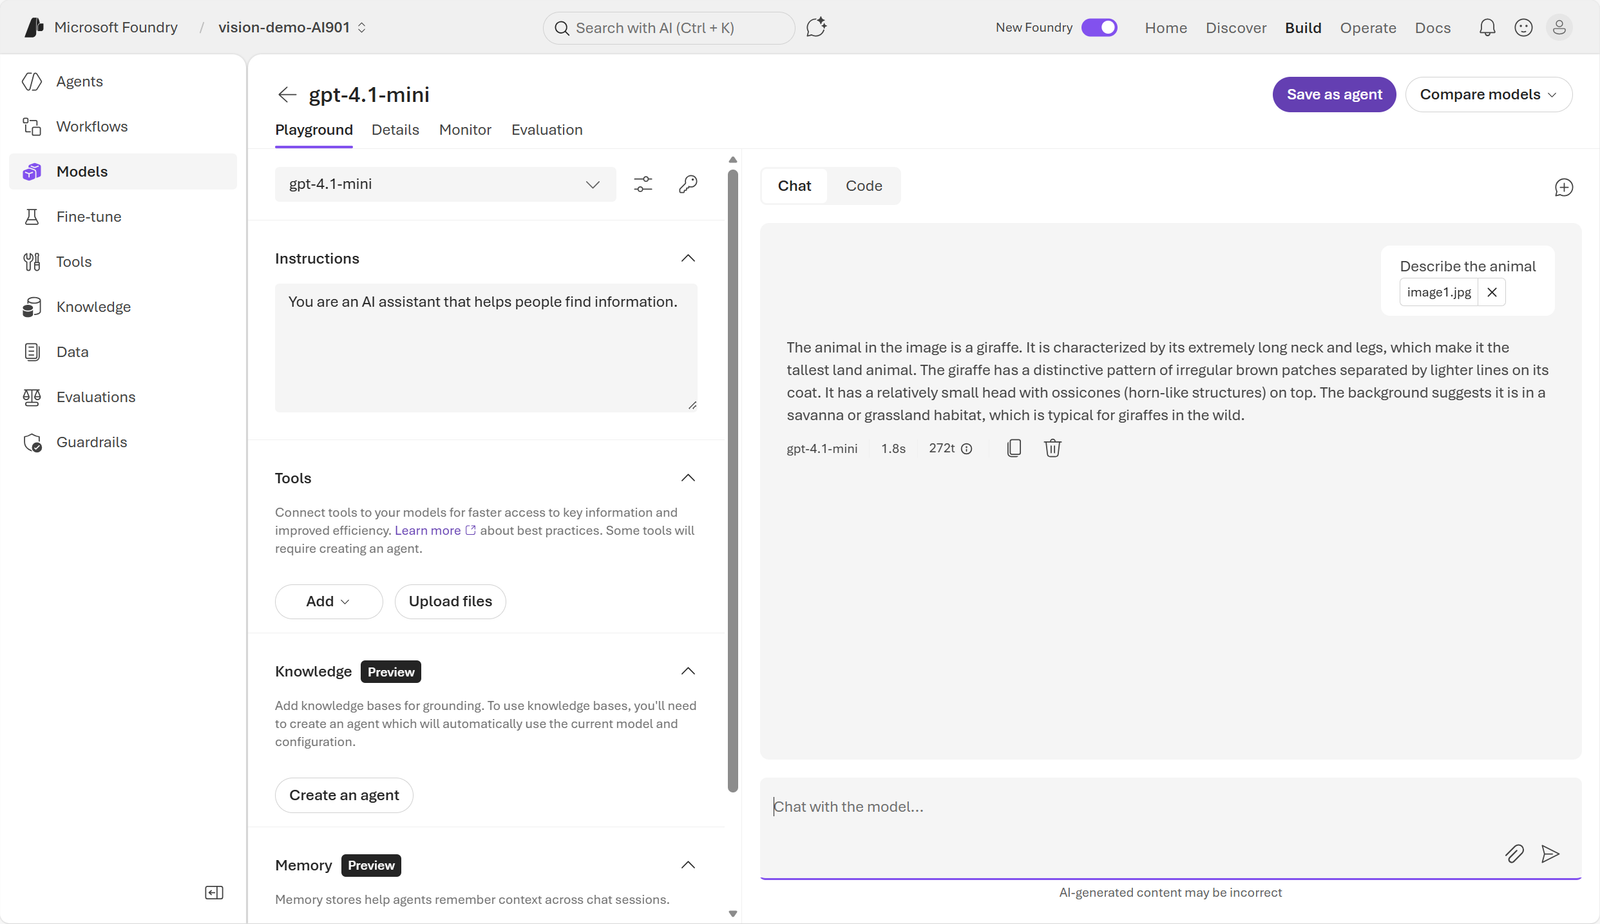Select the Code tab
This screenshot has height=924, width=1600.
click(x=864, y=186)
